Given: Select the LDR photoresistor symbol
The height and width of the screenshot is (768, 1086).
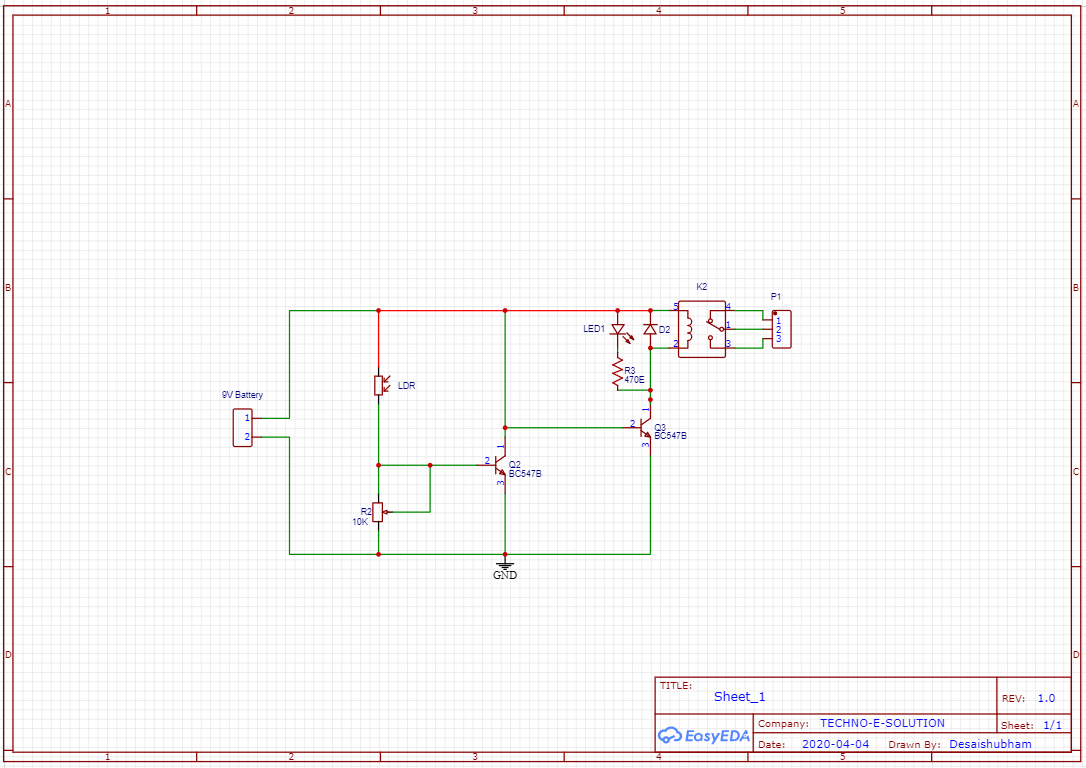Looking at the screenshot, I should (x=381, y=384).
